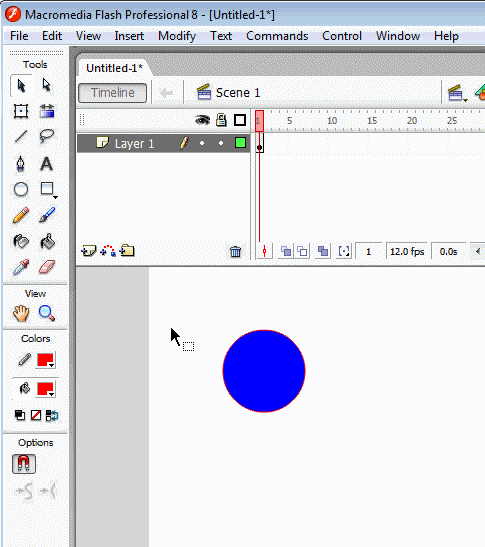This screenshot has height=547, width=485.
Task: Click the Scene 1 label
Action: click(238, 93)
